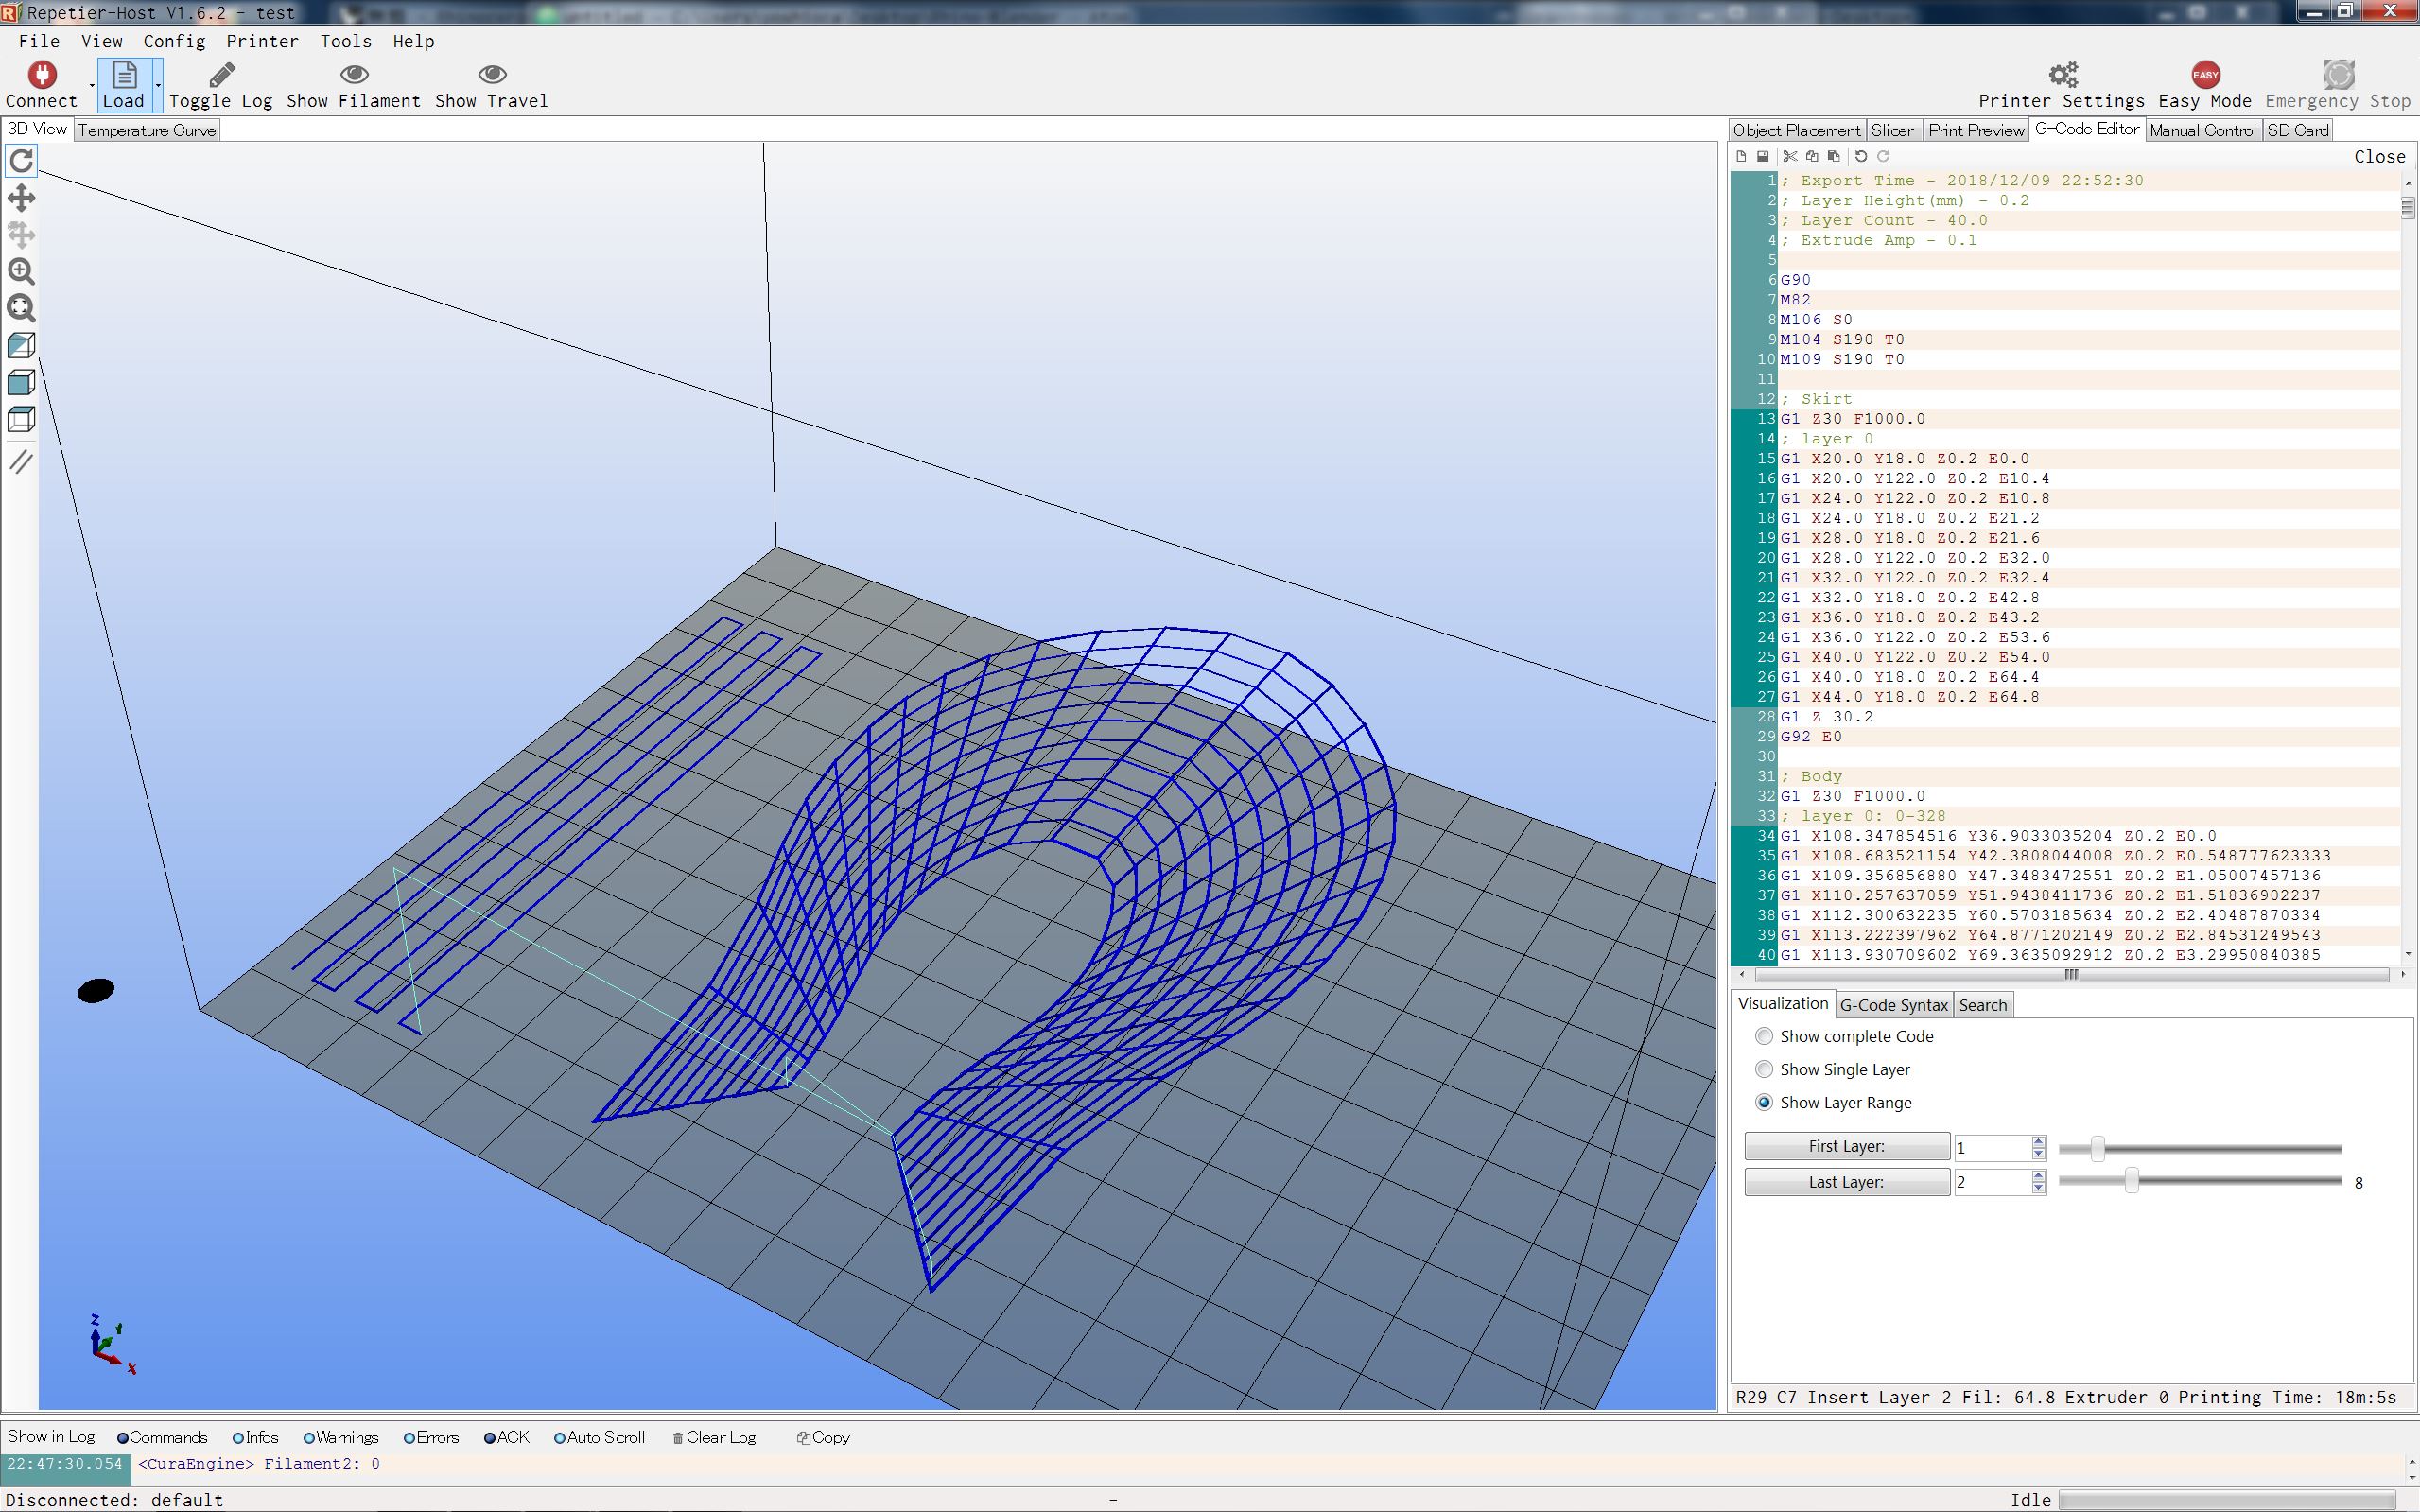
Task: Expand the Load button dropdown arrow
Action: [158, 86]
